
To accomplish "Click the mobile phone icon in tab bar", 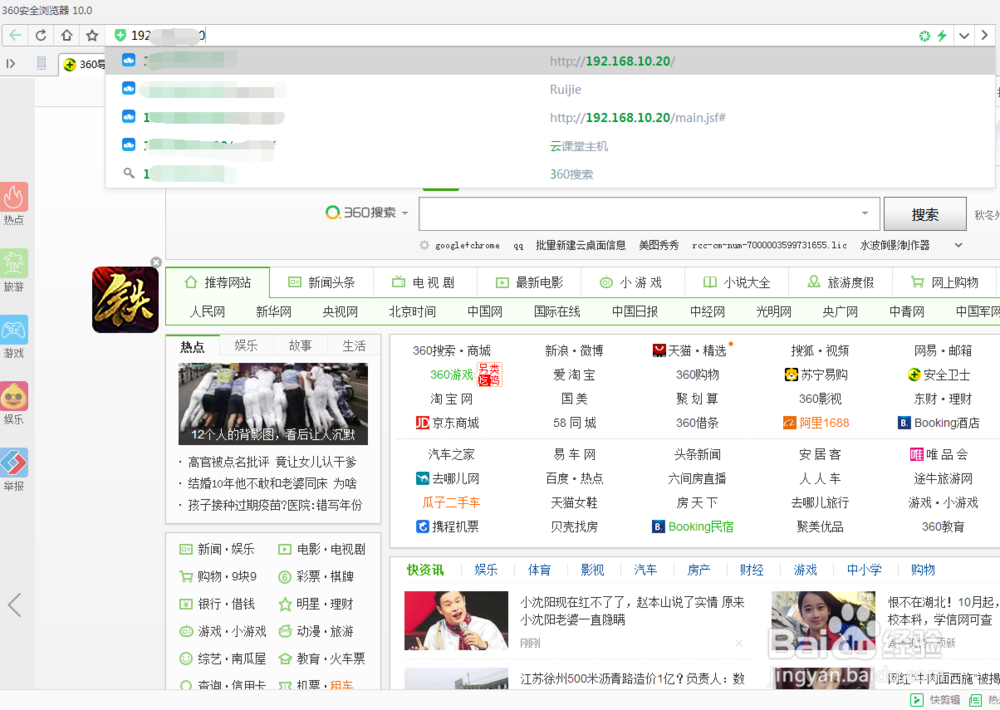I will [x=41, y=63].
